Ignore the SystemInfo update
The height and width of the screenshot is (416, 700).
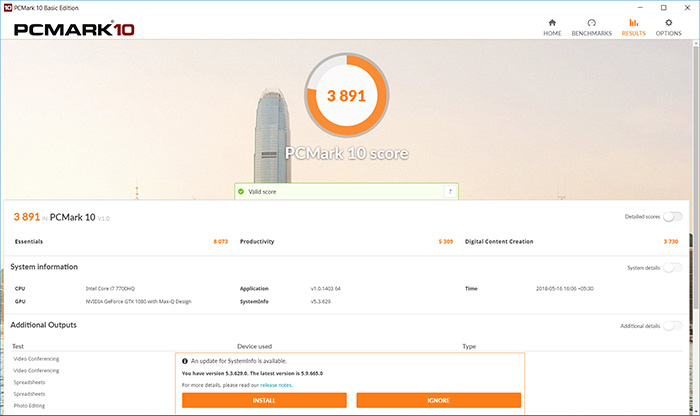point(438,400)
